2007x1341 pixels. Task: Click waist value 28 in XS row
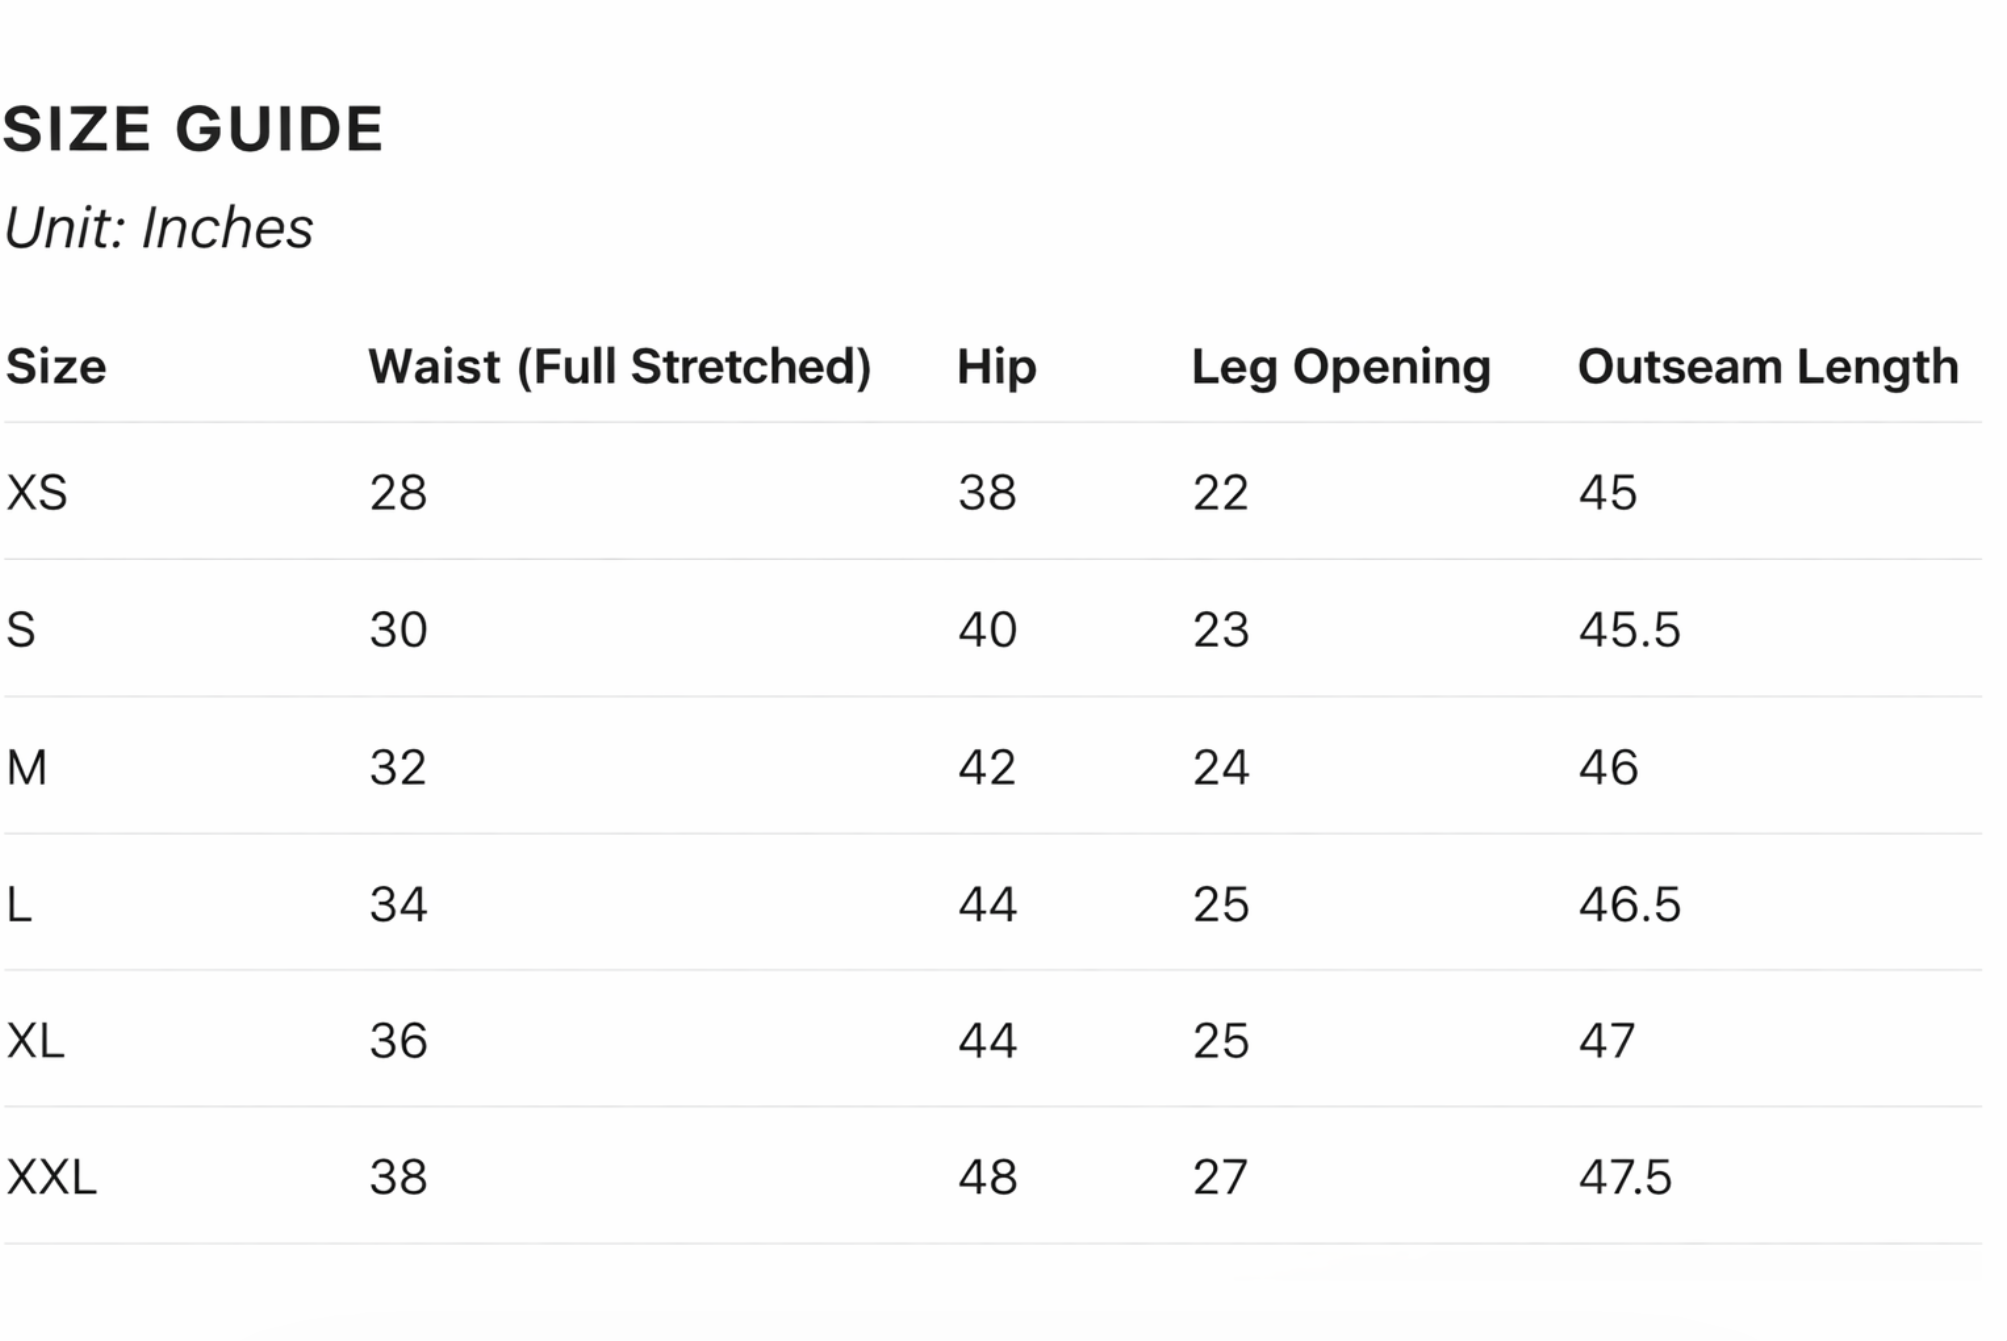[x=398, y=493]
